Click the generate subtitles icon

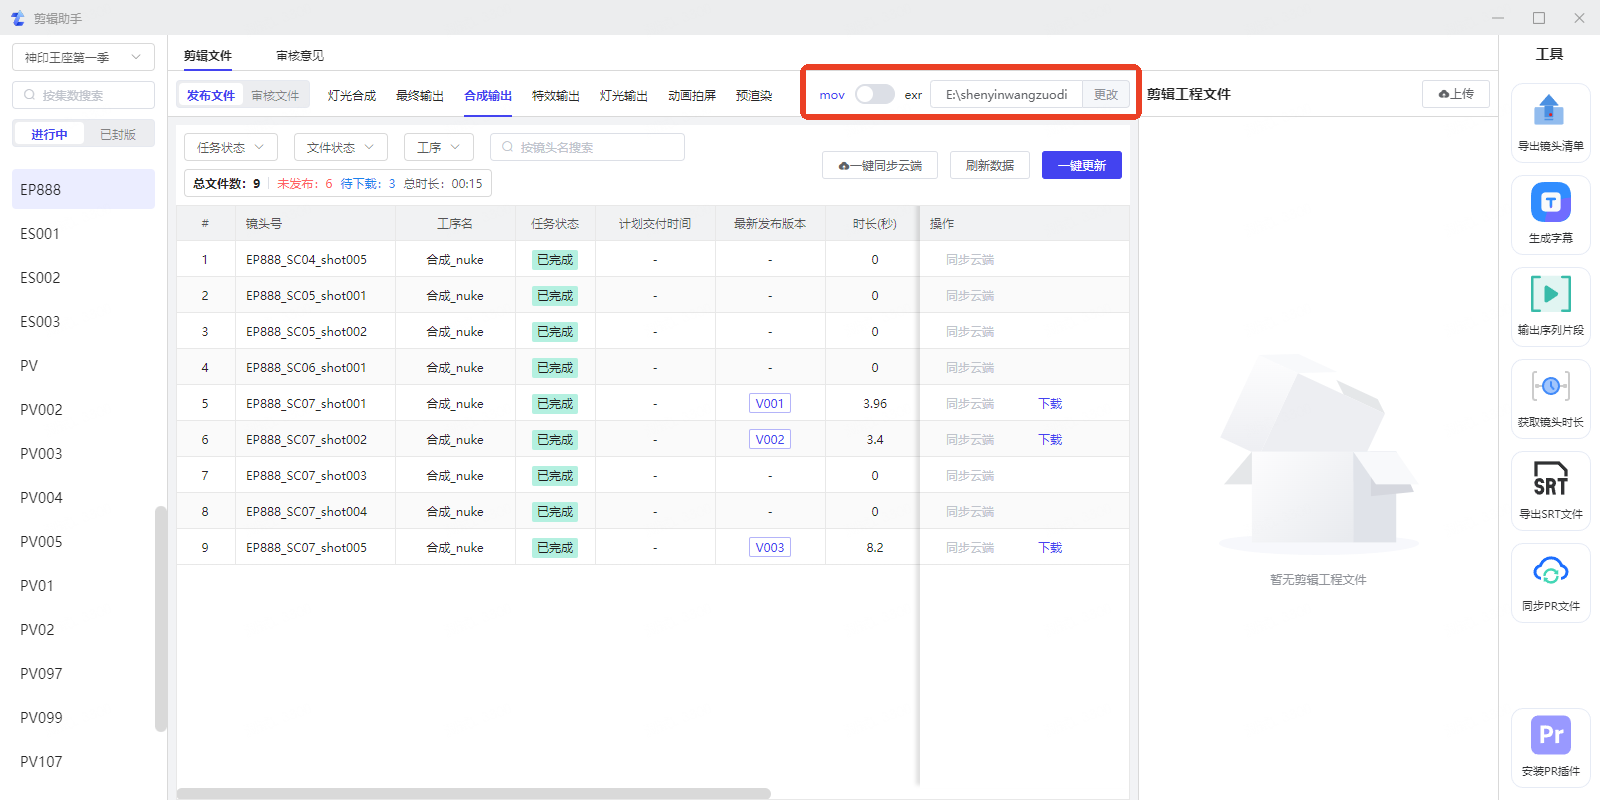pos(1550,203)
